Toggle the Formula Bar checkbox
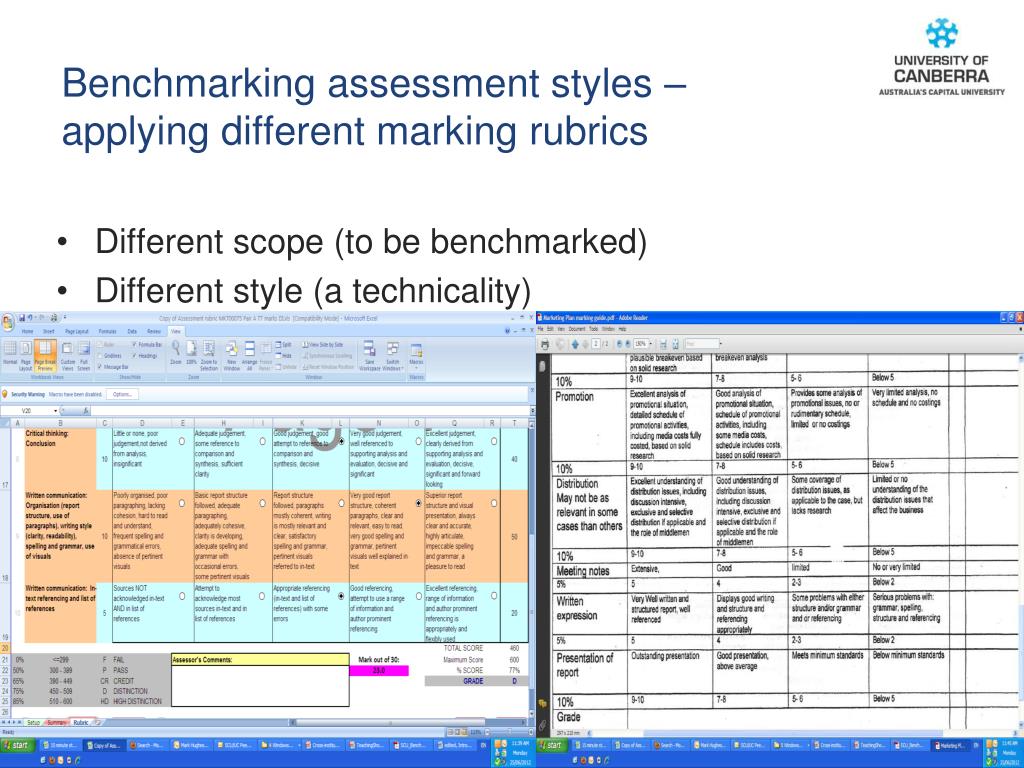 tap(147, 344)
